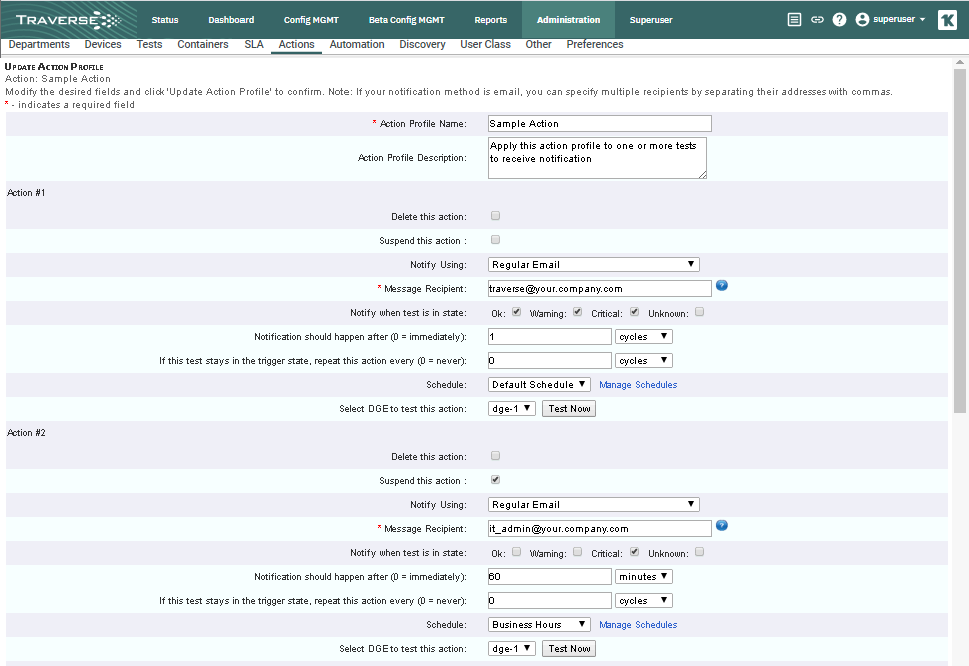
Task: Open notification delay units dropdown for Action #1
Action: click(x=643, y=337)
